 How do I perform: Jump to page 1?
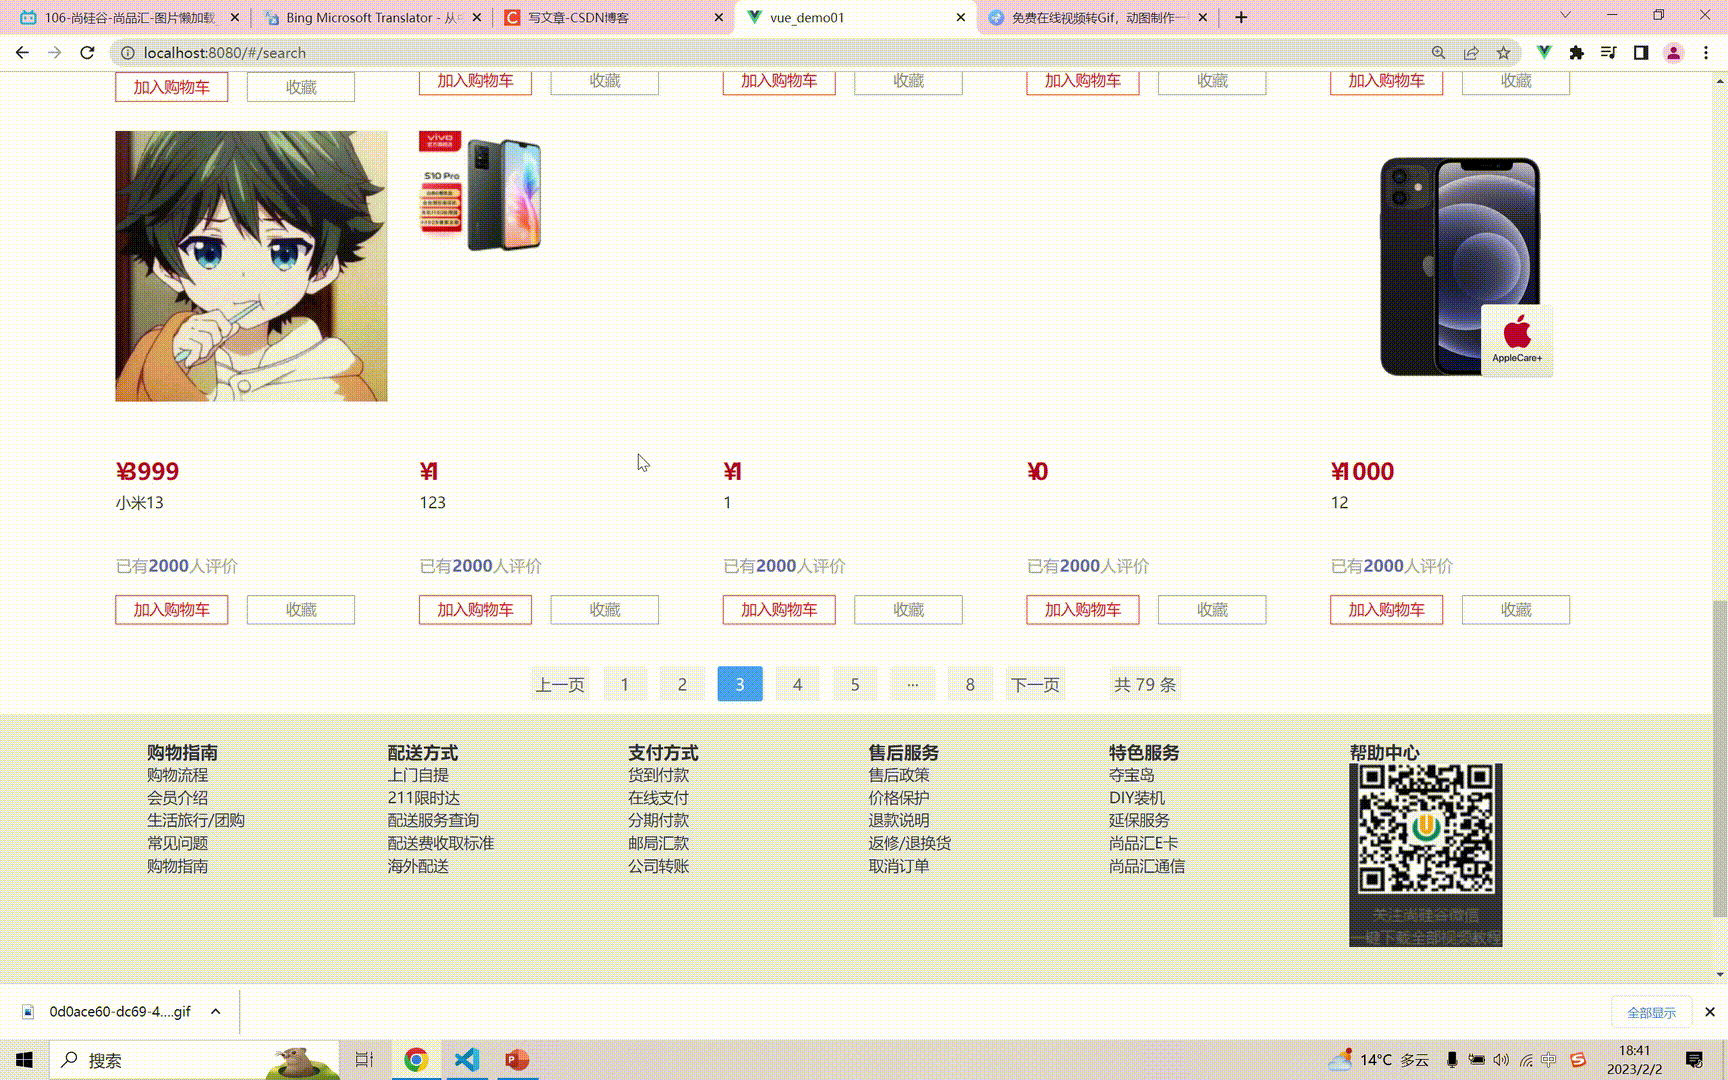(625, 684)
